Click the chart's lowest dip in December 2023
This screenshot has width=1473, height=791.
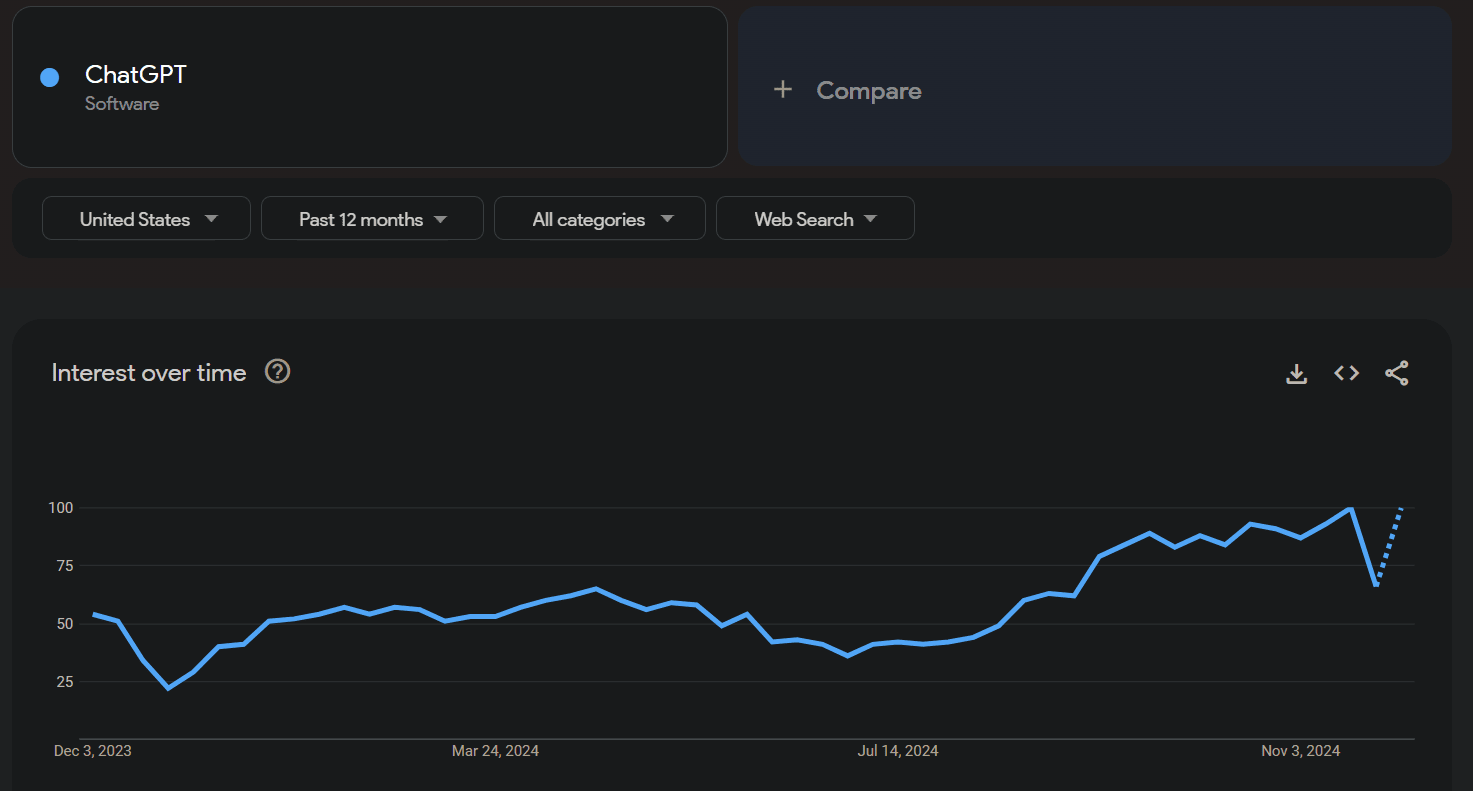tap(168, 688)
